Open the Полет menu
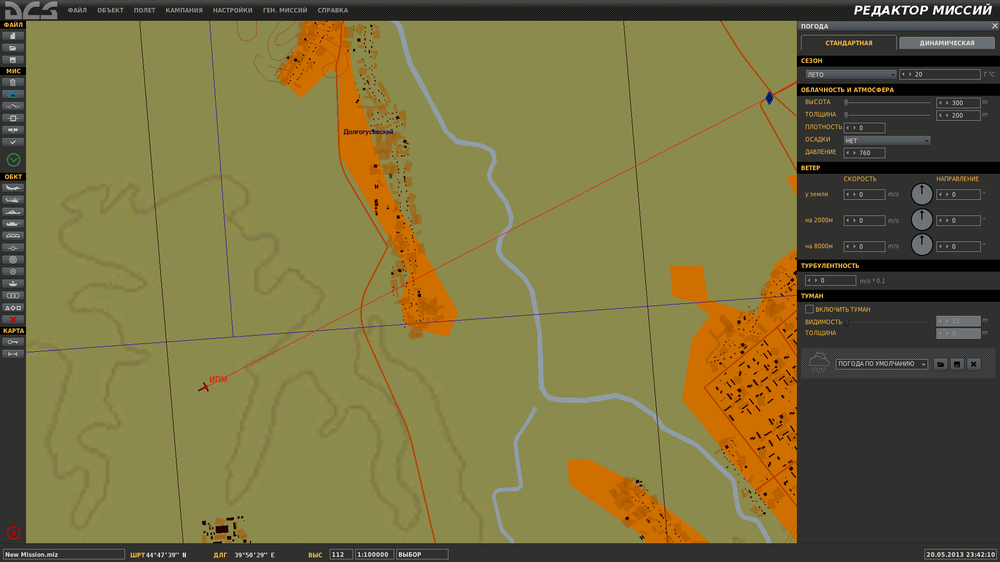The height and width of the screenshot is (562, 1000). 145,10
